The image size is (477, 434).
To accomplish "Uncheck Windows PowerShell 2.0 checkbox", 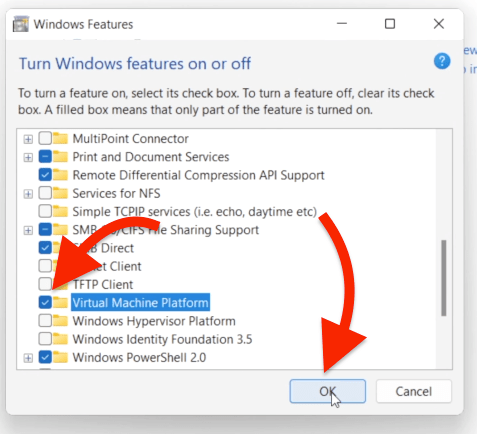I will click(x=45, y=357).
